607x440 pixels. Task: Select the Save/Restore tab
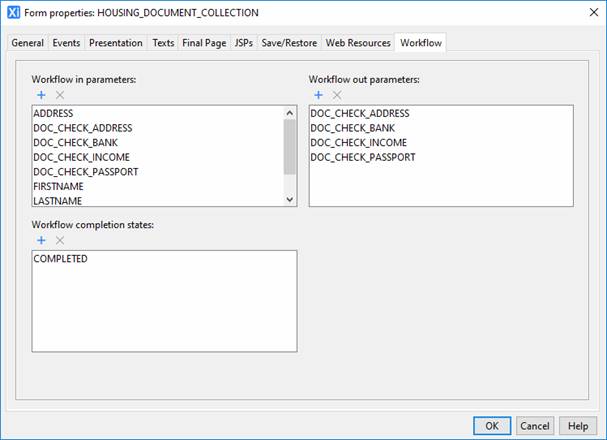(289, 43)
